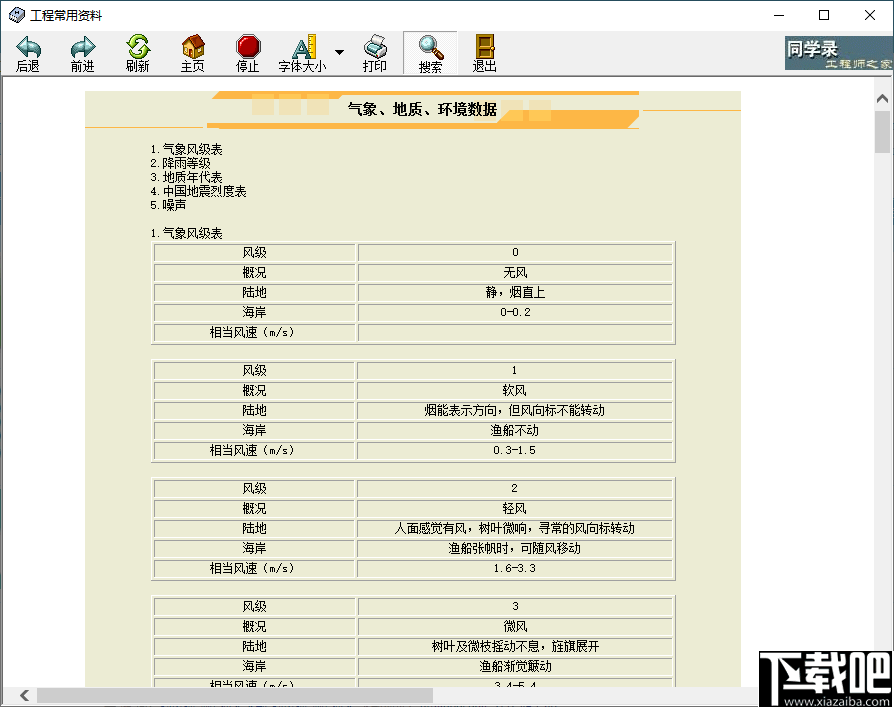The height and width of the screenshot is (707, 894).
Task: Open the 主页 home page
Action: click(193, 54)
